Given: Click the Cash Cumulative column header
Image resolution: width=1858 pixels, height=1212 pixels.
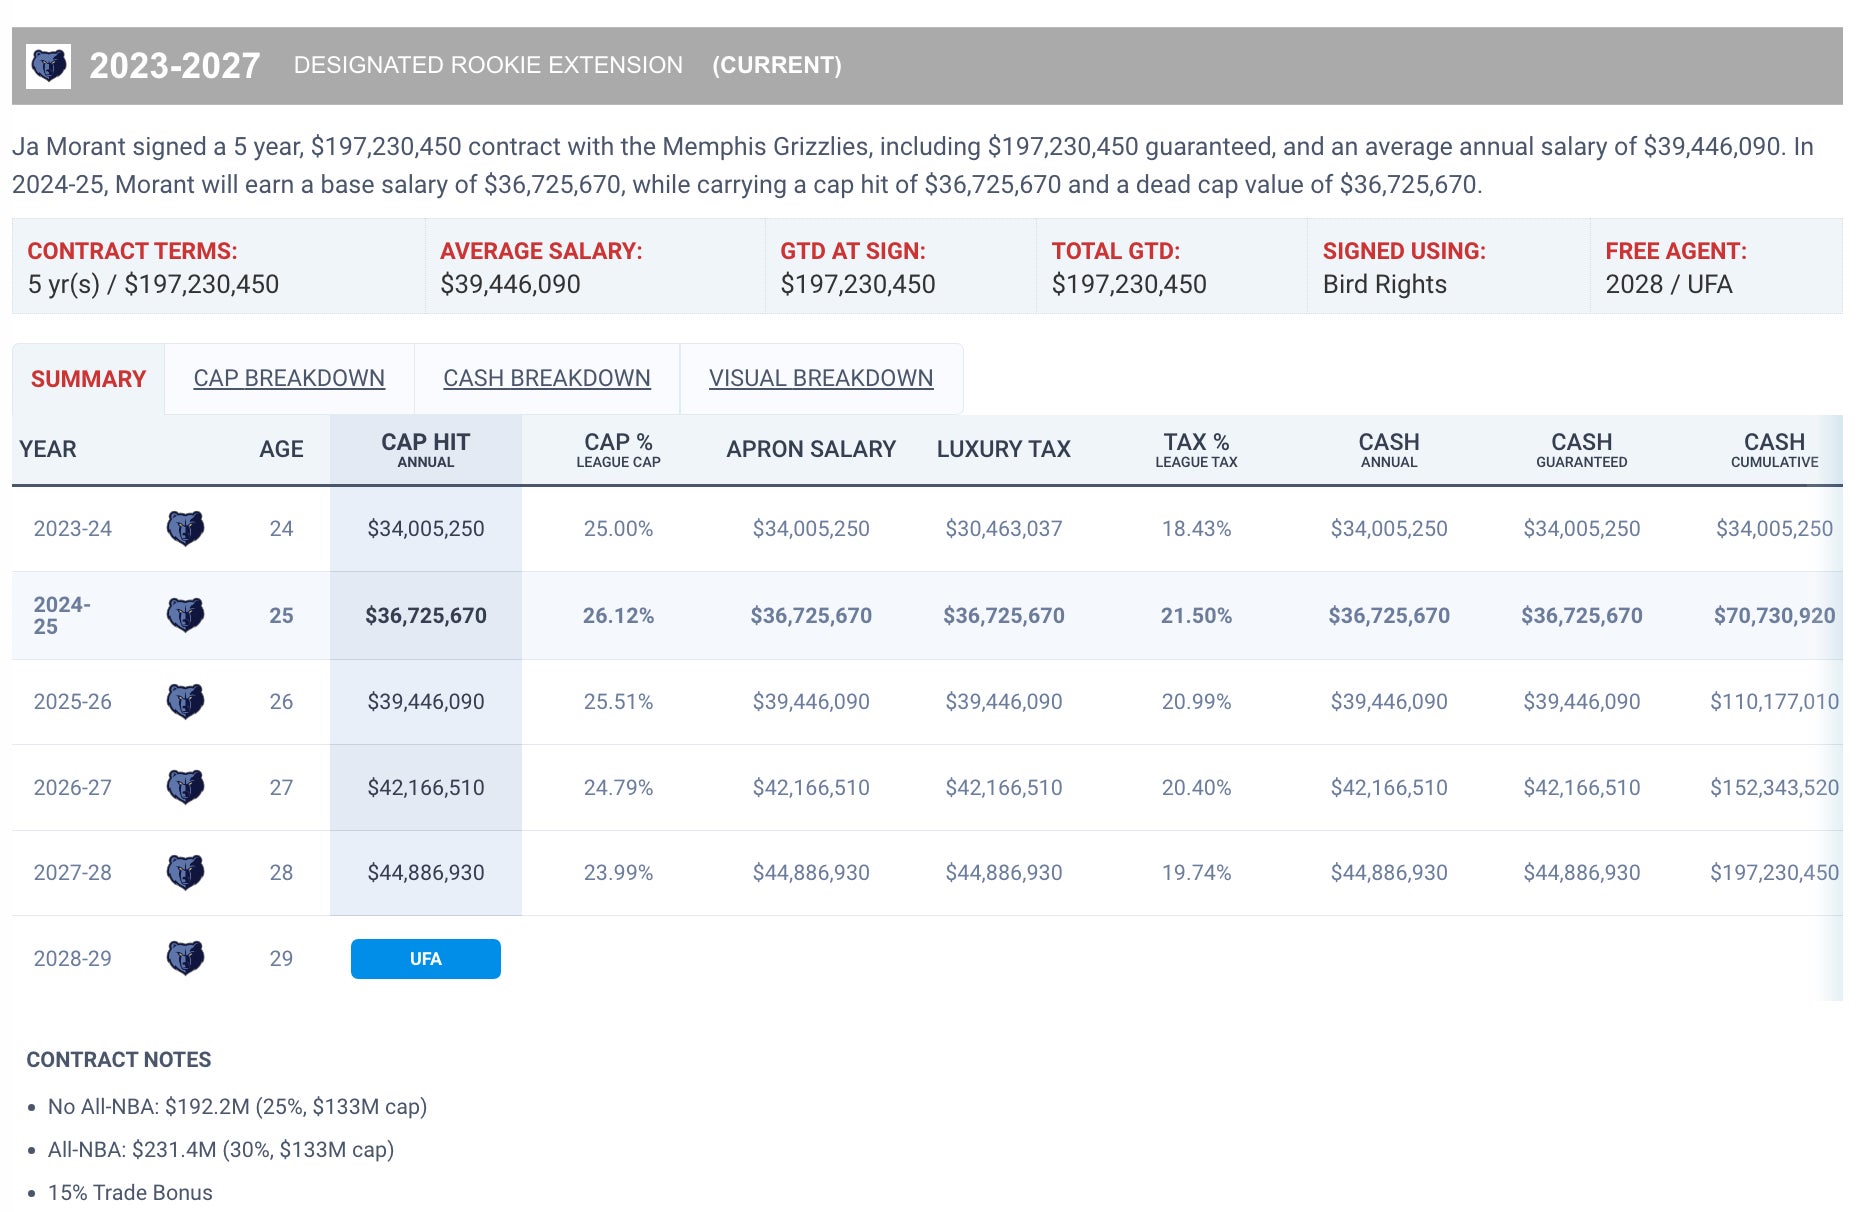Looking at the screenshot, I should [x=1774, y=450].
